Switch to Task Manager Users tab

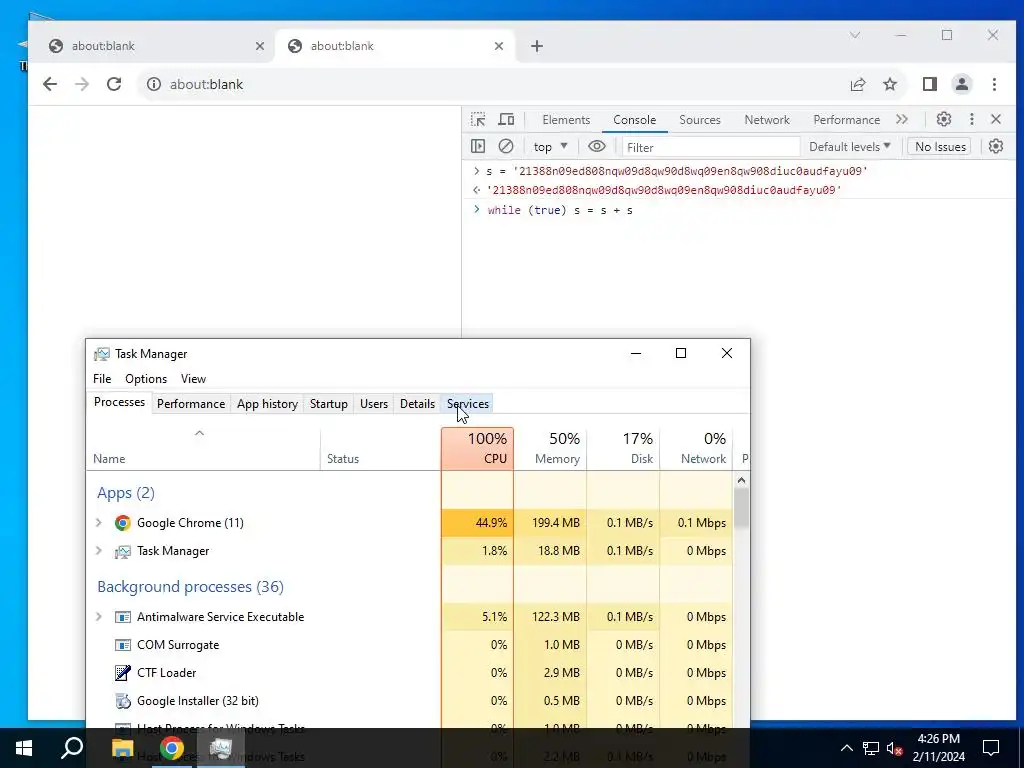point(374,404)
